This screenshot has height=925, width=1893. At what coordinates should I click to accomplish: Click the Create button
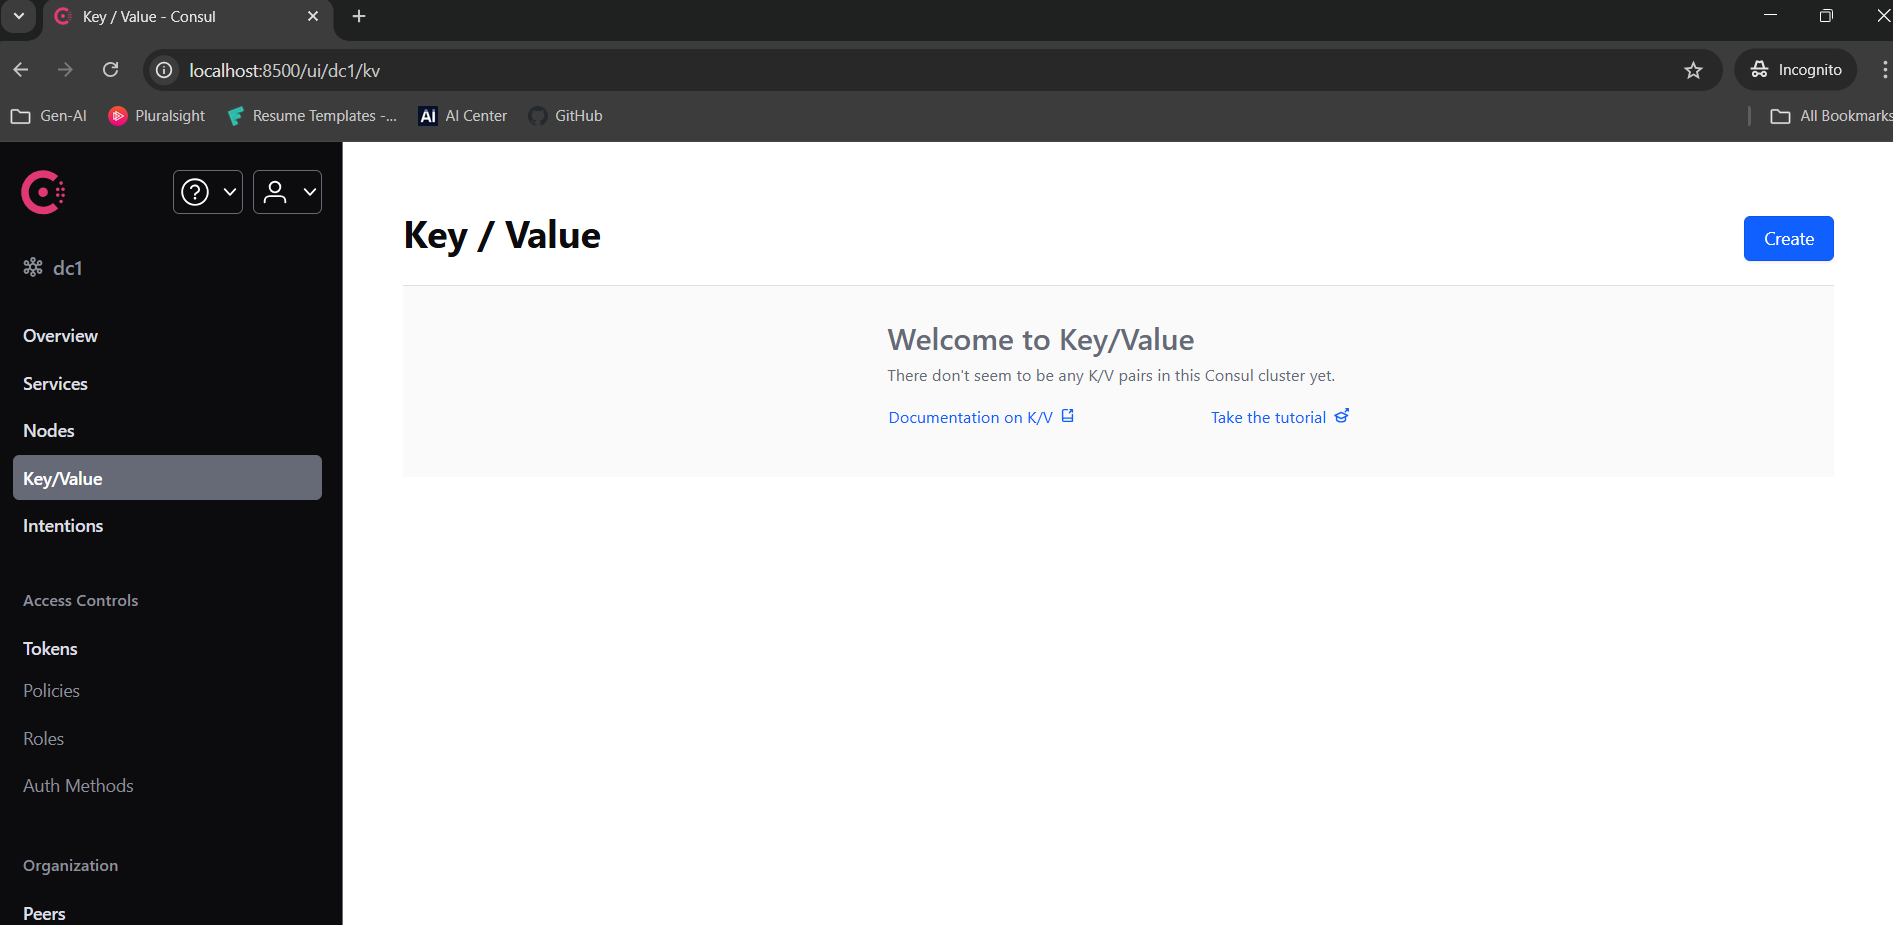(1788, 238)
